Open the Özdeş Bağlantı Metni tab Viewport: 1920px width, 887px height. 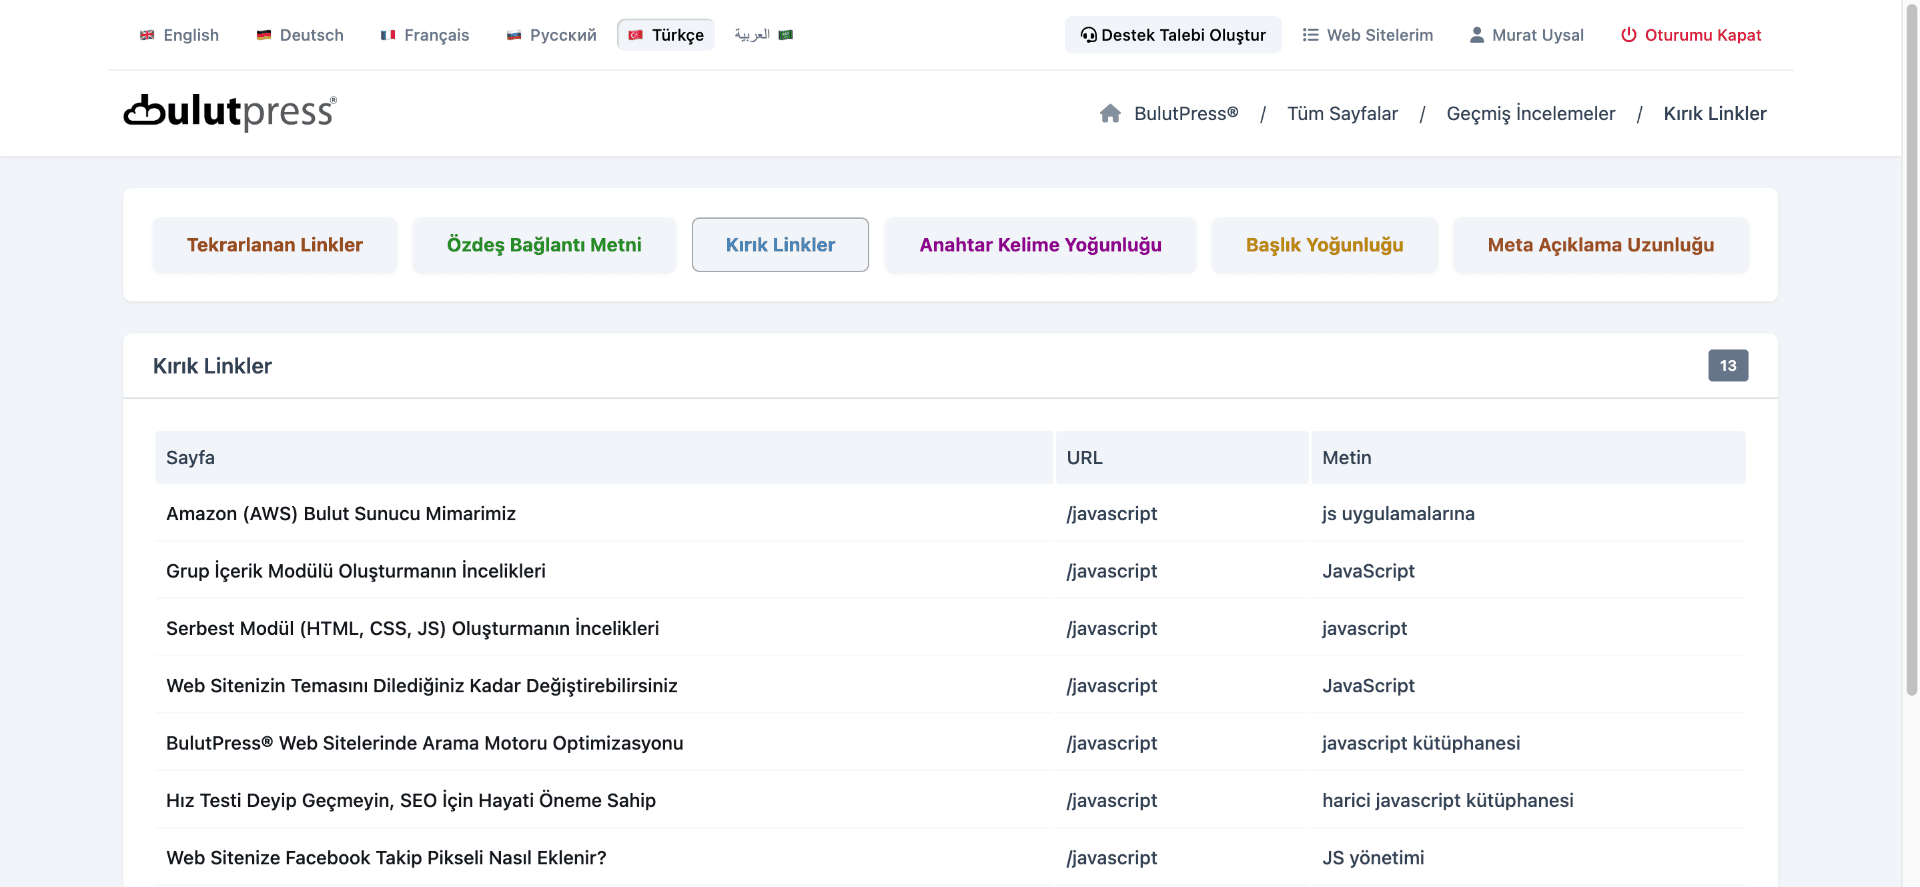coord(544,245)
